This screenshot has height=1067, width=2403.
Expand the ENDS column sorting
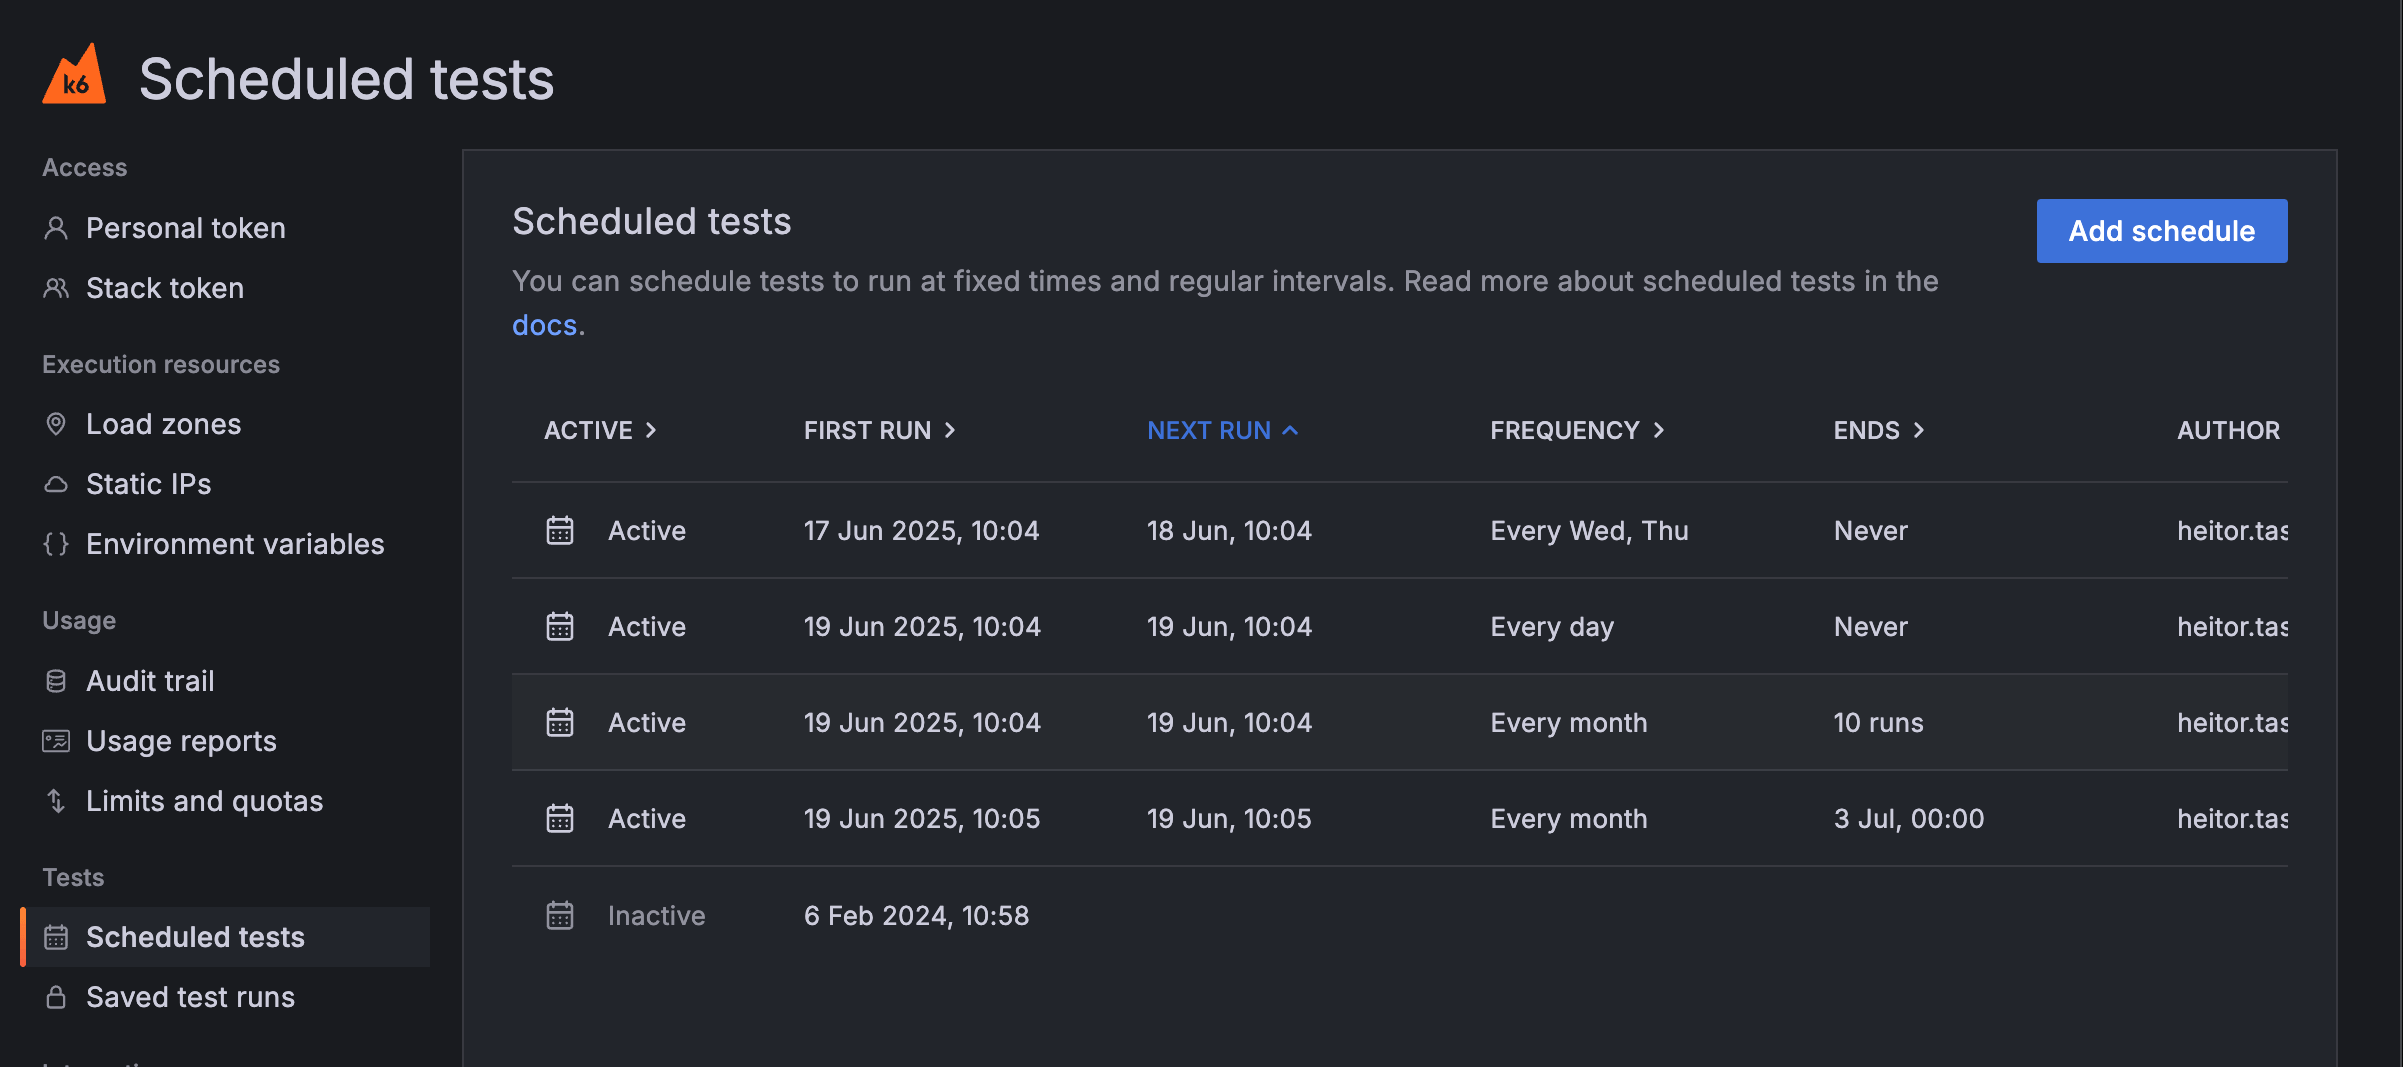(1877, 430)
